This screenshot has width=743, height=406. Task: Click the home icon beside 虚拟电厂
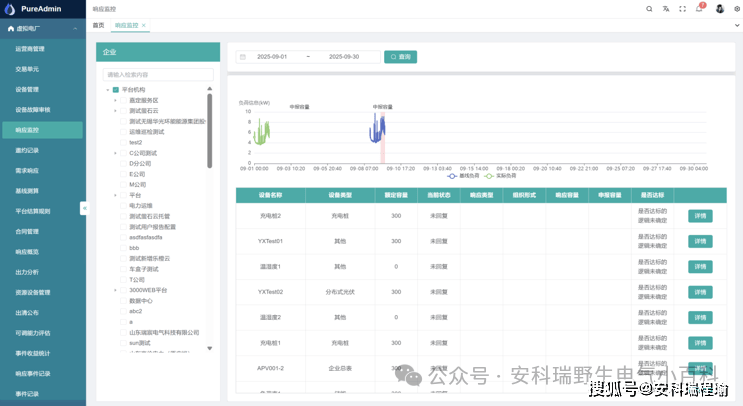(11, 29)
